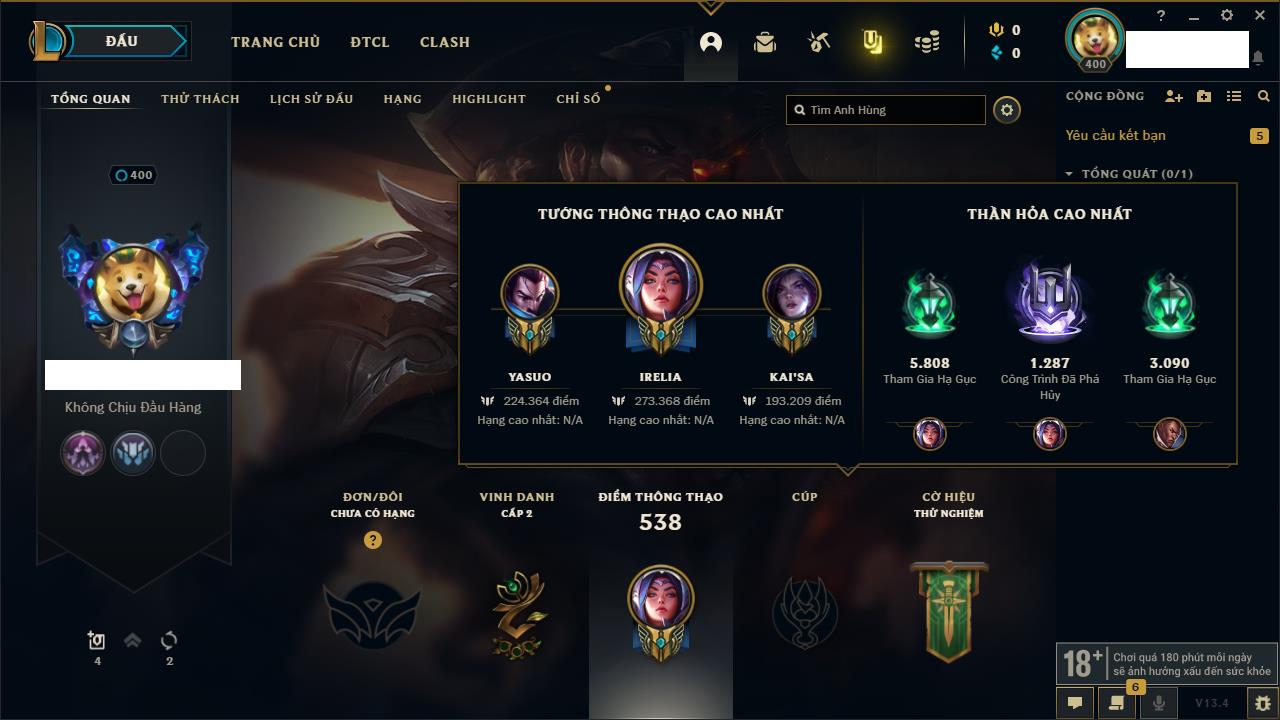The image size is (1280, 720).
Task: Open Yêu cầu kết bạn friend requests
Action: click(x=1115, y=135)
